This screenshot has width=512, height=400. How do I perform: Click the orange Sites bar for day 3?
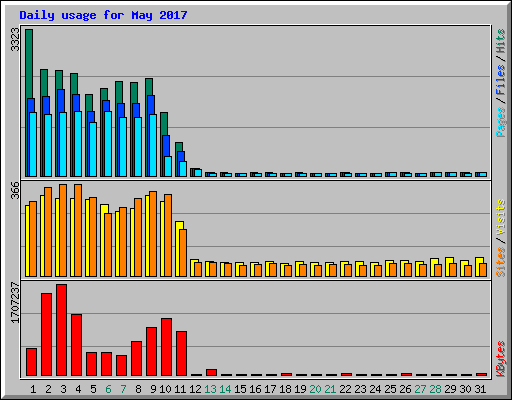point(63,230)
